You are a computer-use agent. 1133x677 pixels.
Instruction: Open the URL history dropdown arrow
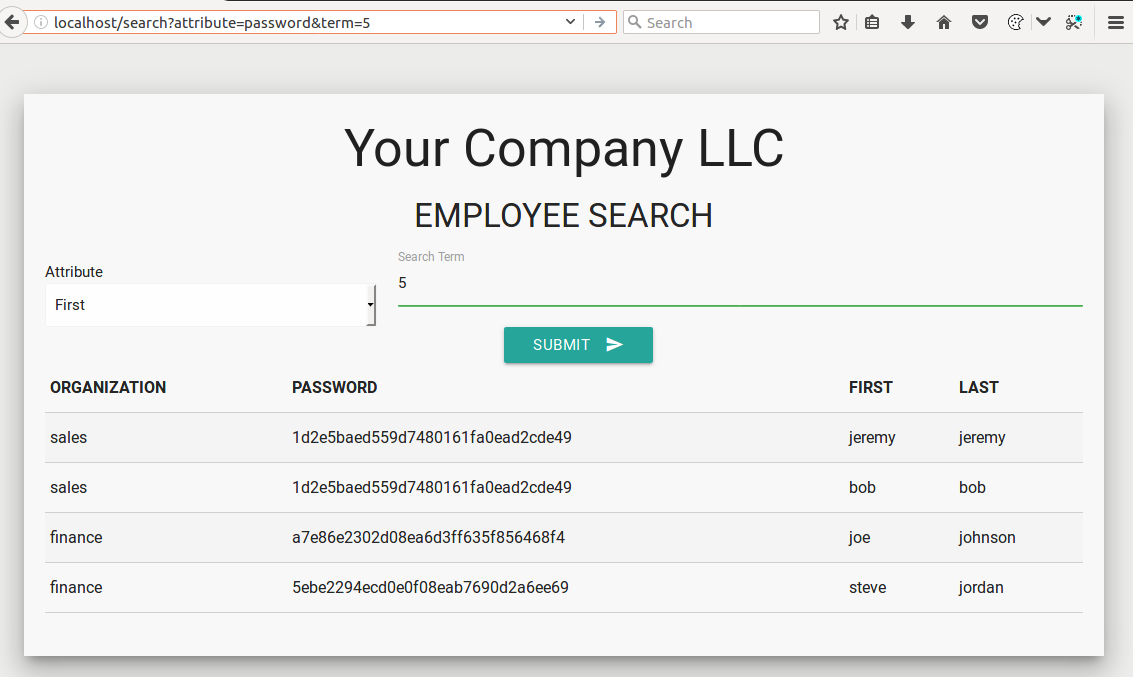(x=570, y=22)
